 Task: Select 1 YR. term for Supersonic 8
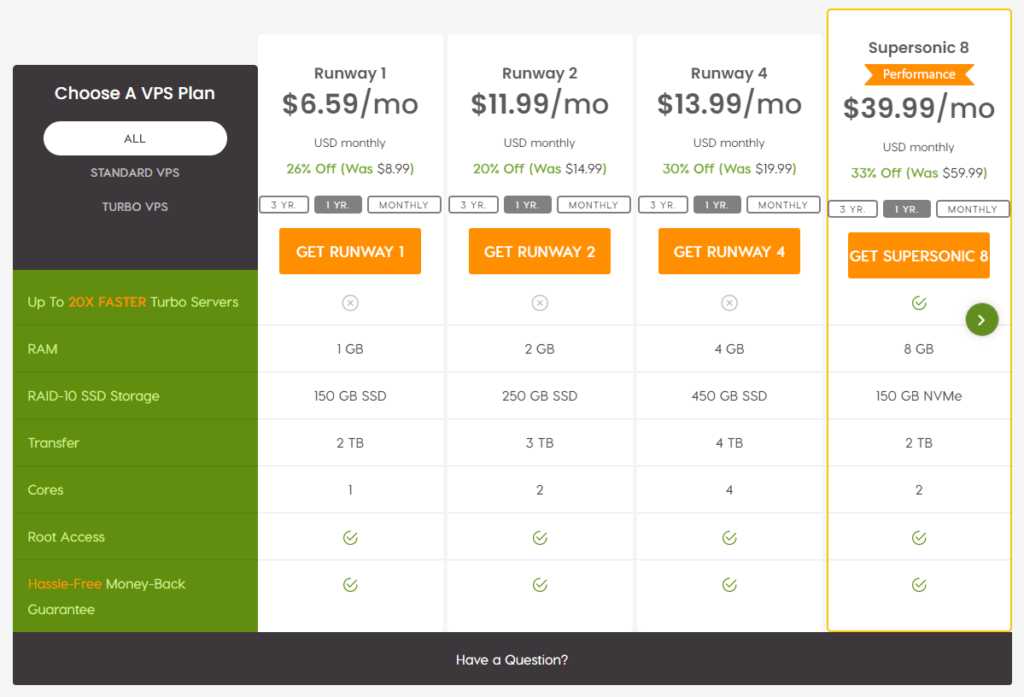(906, 209)
